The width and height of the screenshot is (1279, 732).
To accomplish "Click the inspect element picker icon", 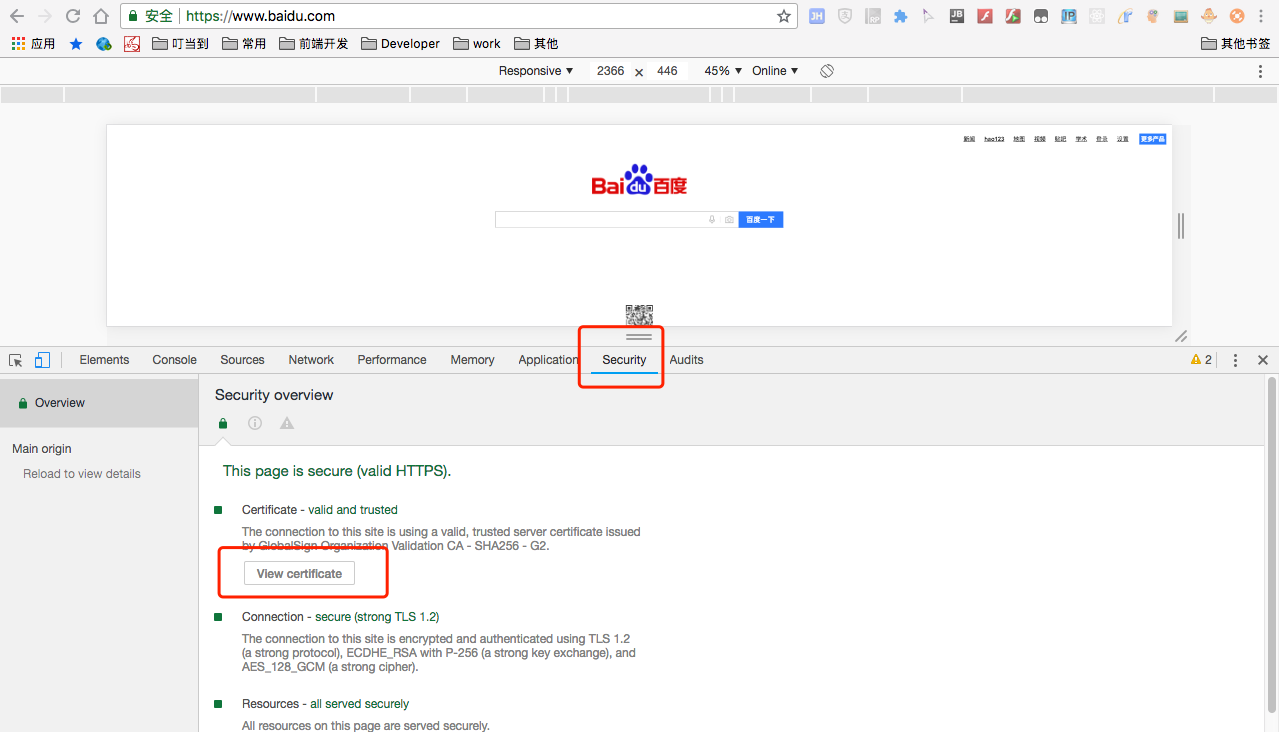I will click(x=16, y=360).
